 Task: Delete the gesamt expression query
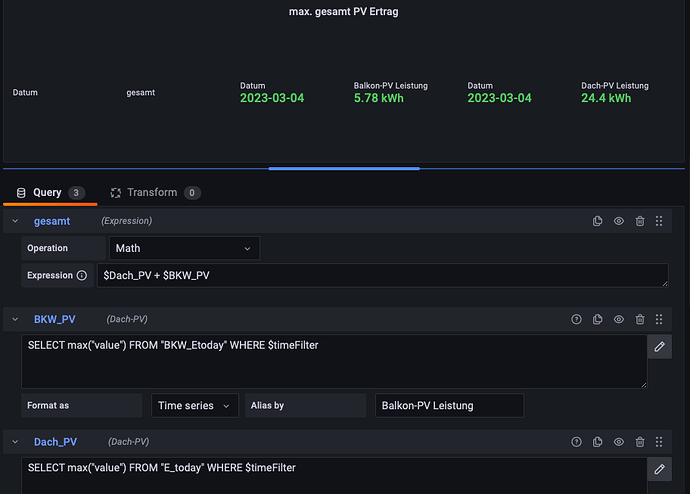pyautogui.click(x=640, y=221)
